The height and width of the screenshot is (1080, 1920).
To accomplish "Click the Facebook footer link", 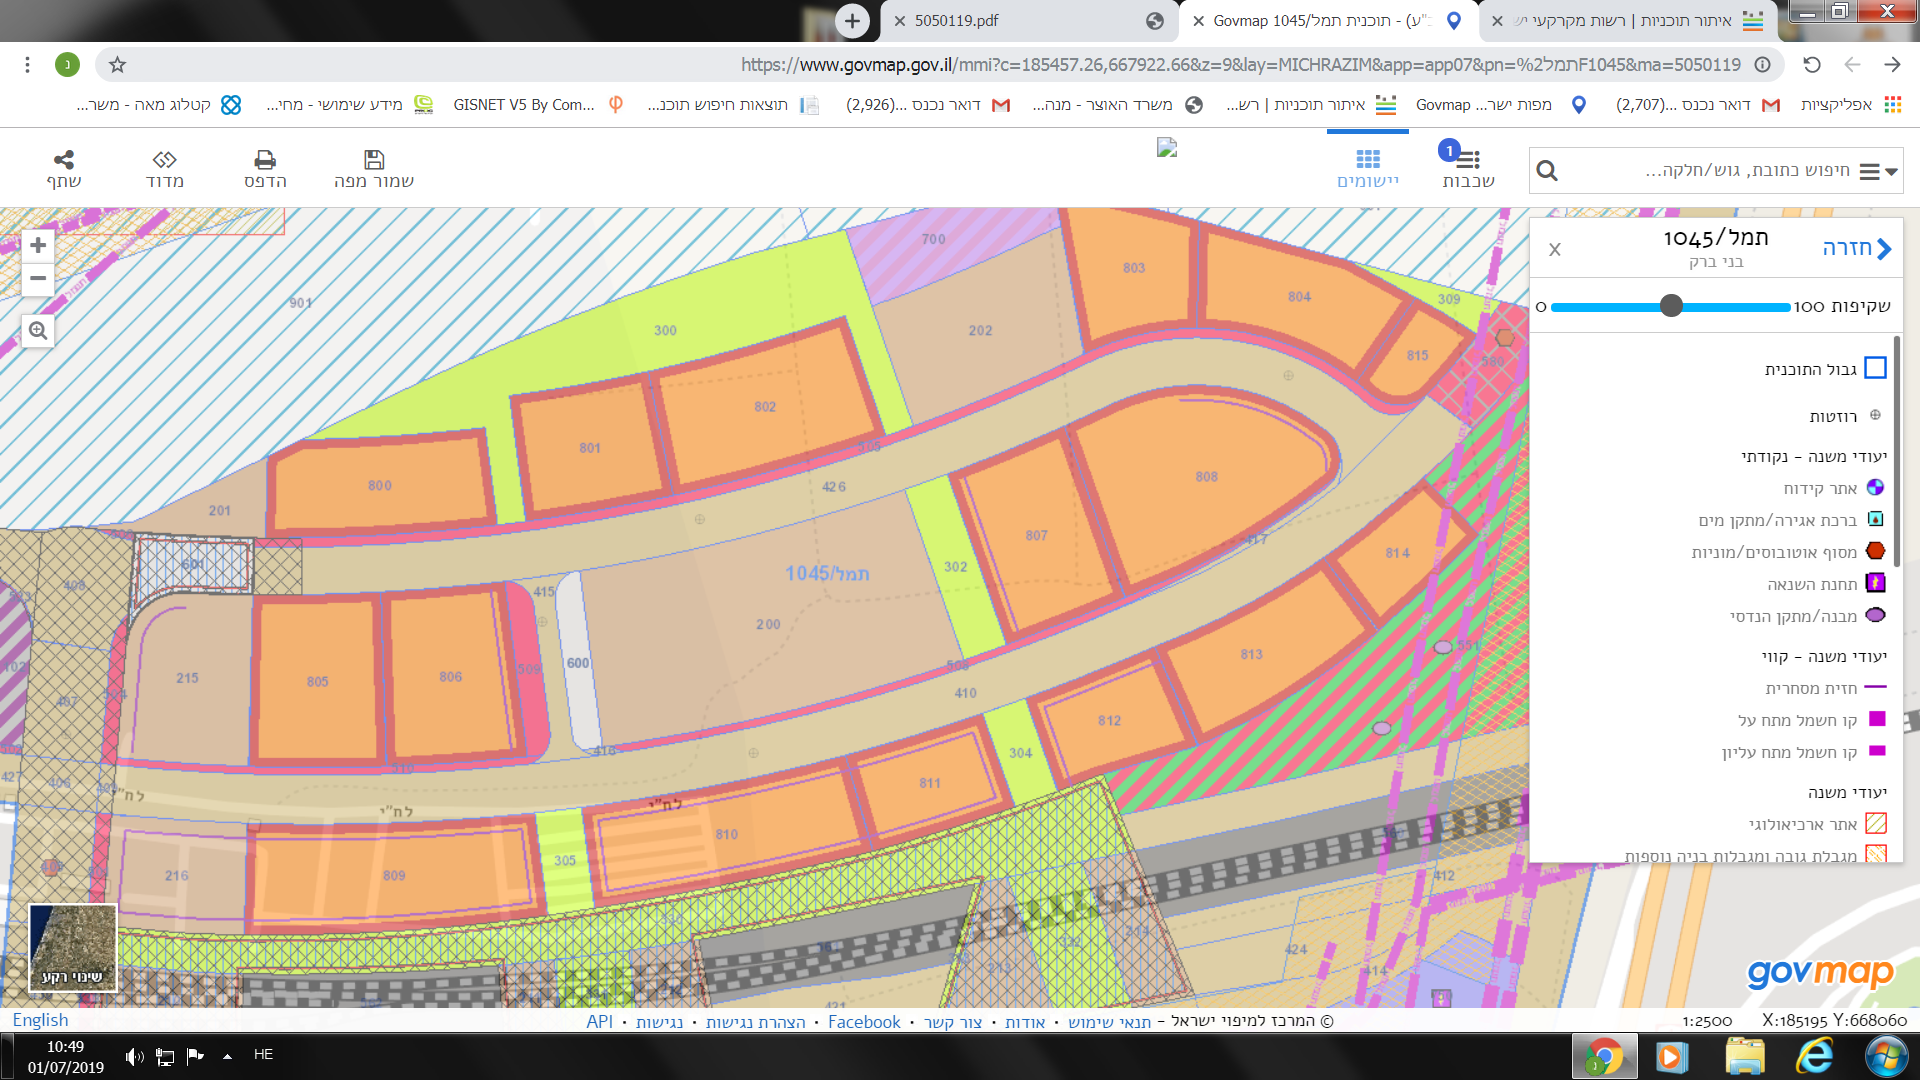I will (x=864, y=1022).
